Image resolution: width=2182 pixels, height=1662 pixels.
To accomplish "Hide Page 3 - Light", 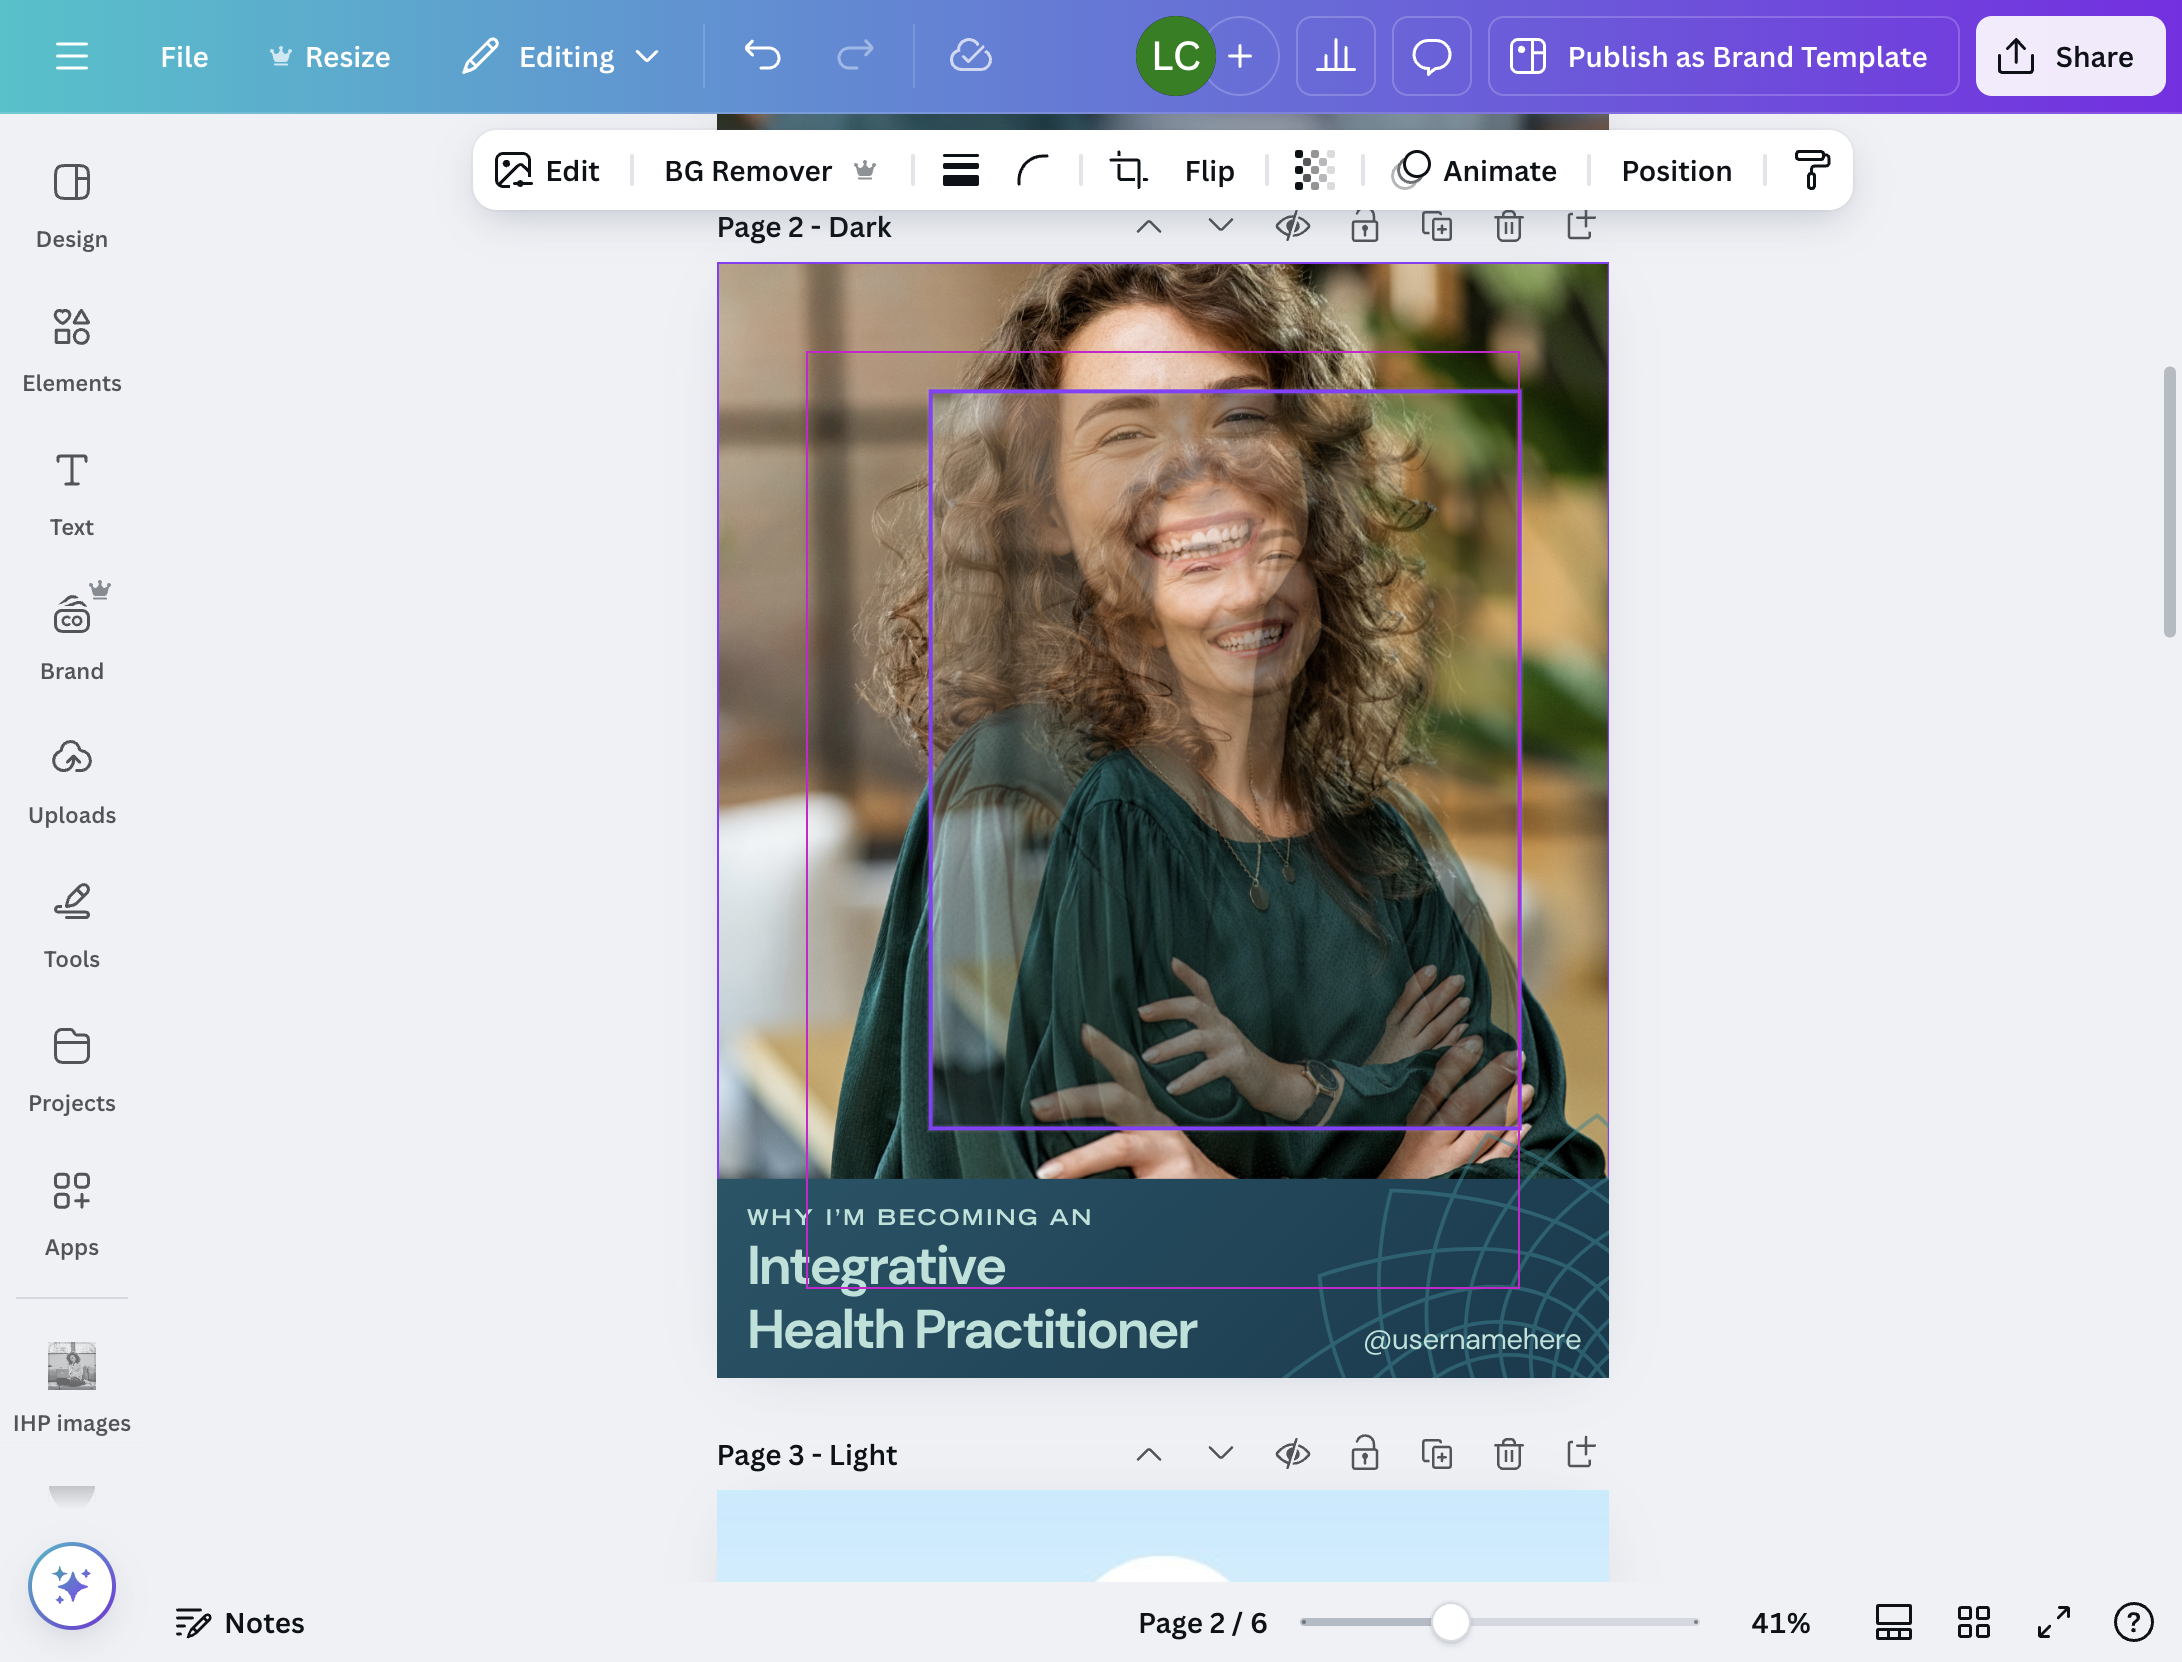I will click(1293, 1454).
